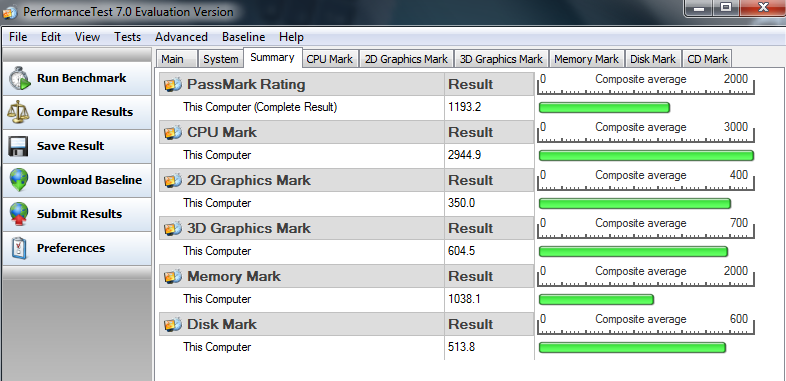Click the Save Result button label
Screen dimensions: 786x381
click(70, 146)
